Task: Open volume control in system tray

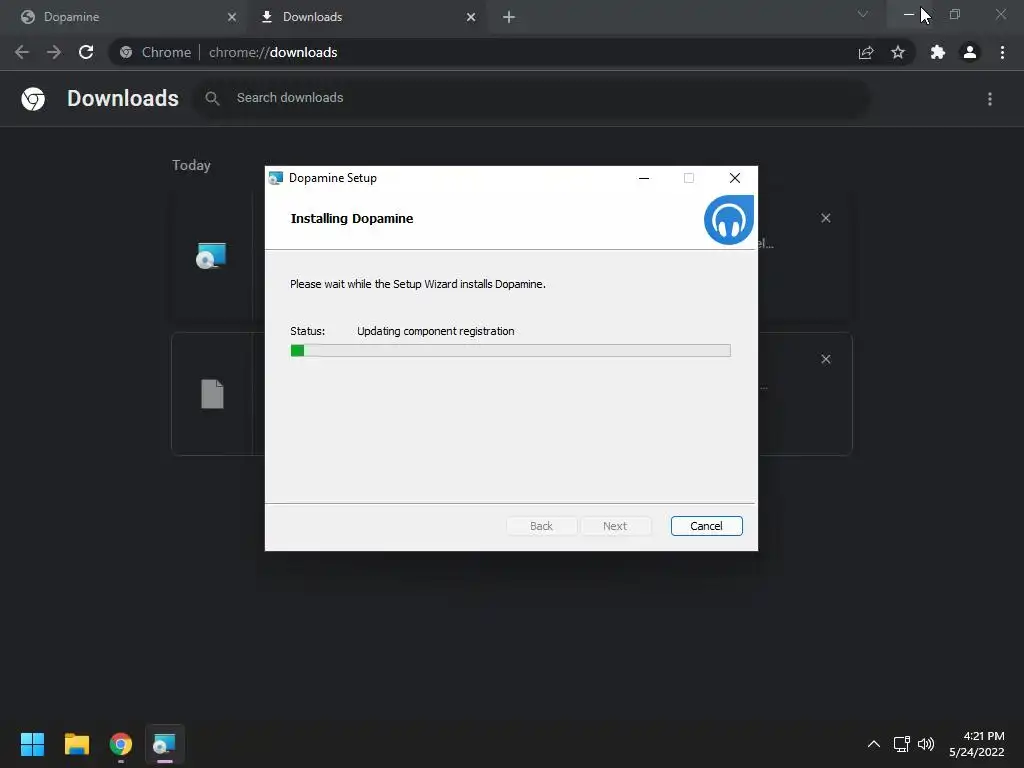Action: [x=926, y=744]
